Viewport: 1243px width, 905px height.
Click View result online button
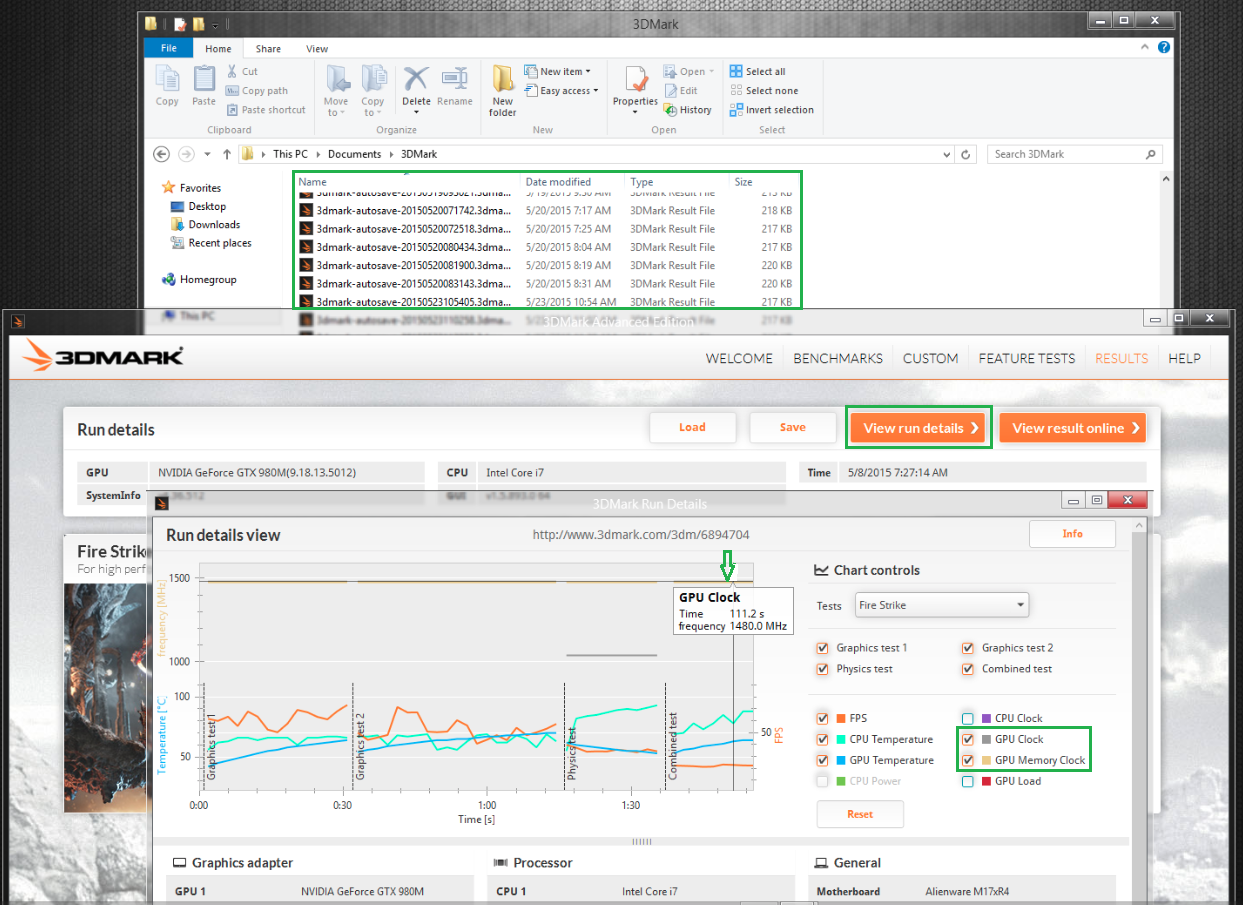pyautogui.click(x=1073, y=428)
